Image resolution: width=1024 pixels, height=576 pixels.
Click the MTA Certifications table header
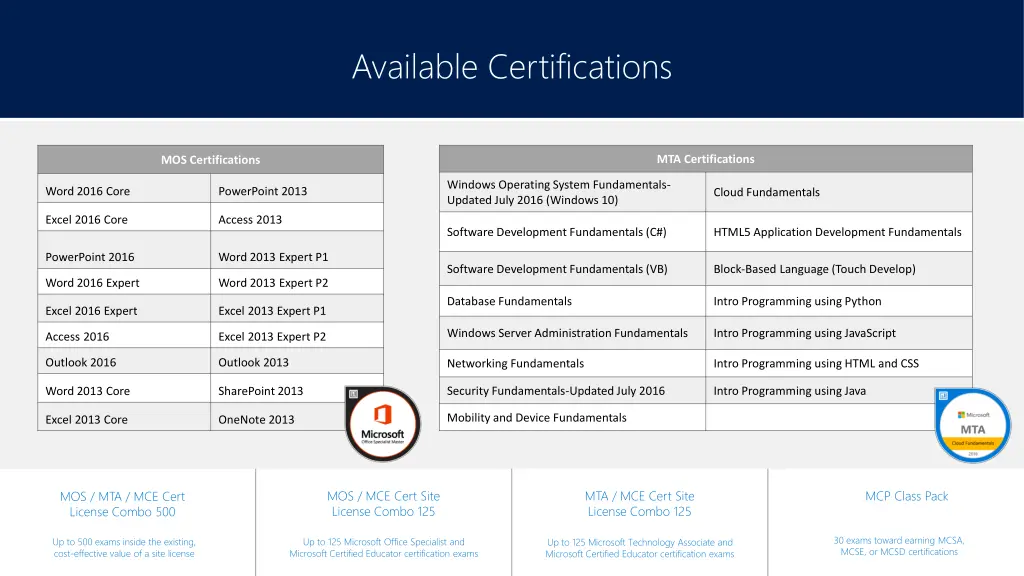705,159
